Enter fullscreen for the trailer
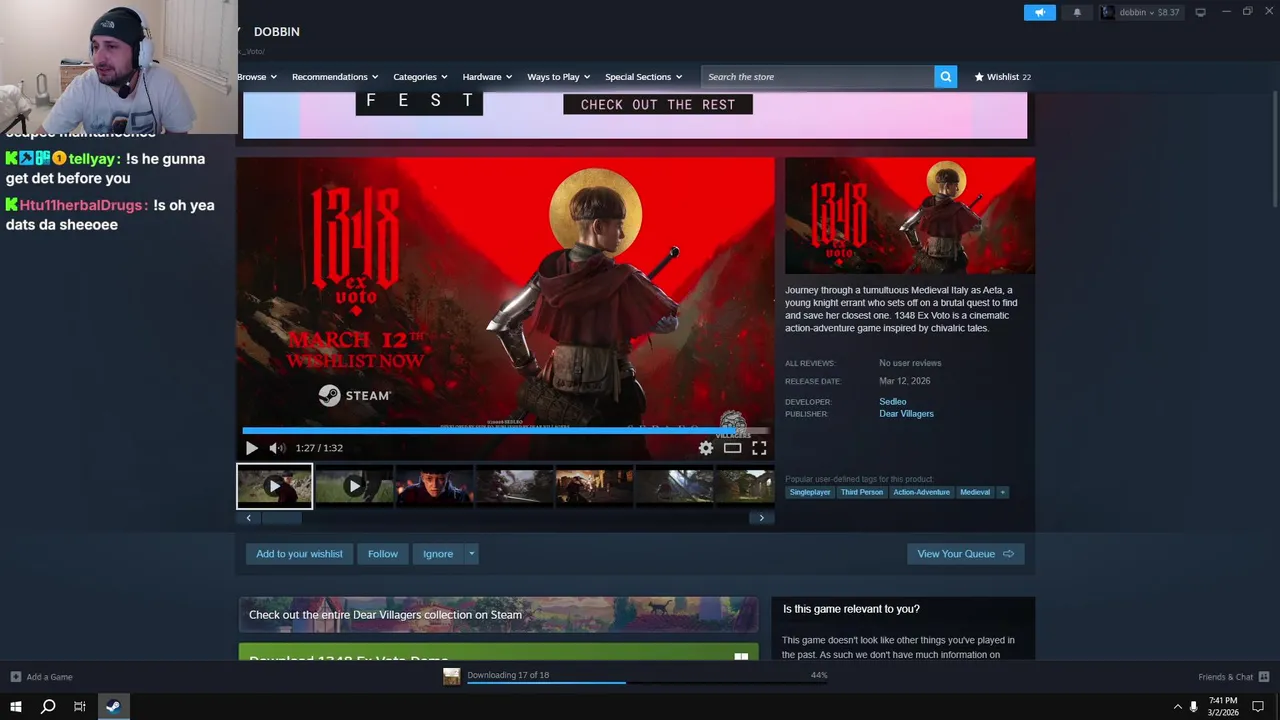 coord(759,448)
